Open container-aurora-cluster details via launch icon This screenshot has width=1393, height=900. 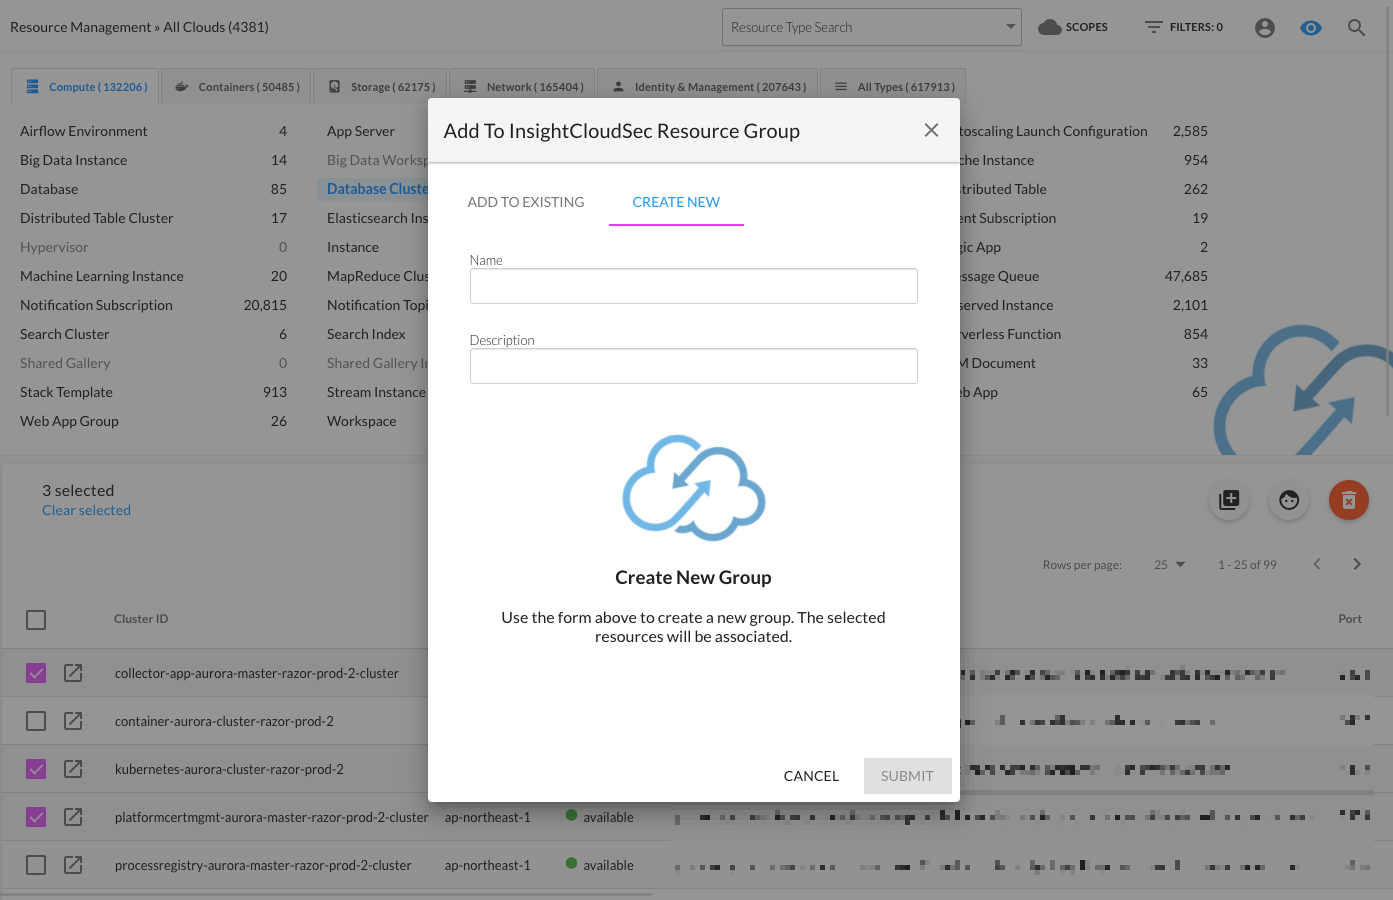[73, 721]
